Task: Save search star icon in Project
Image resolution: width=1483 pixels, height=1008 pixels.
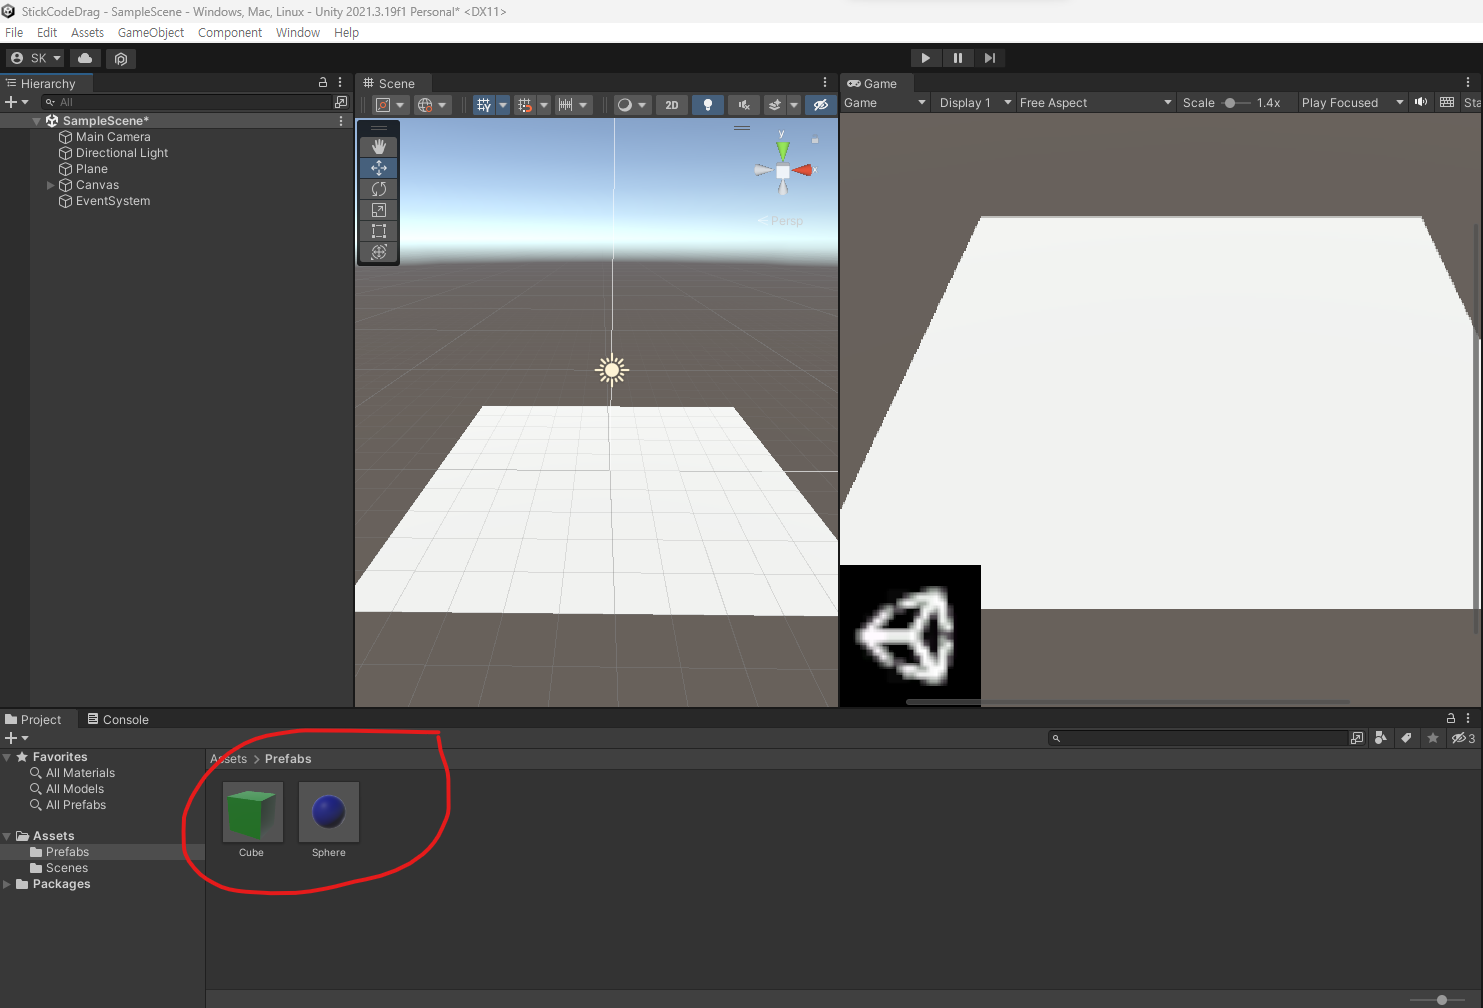Action: tap(1432, 738)
